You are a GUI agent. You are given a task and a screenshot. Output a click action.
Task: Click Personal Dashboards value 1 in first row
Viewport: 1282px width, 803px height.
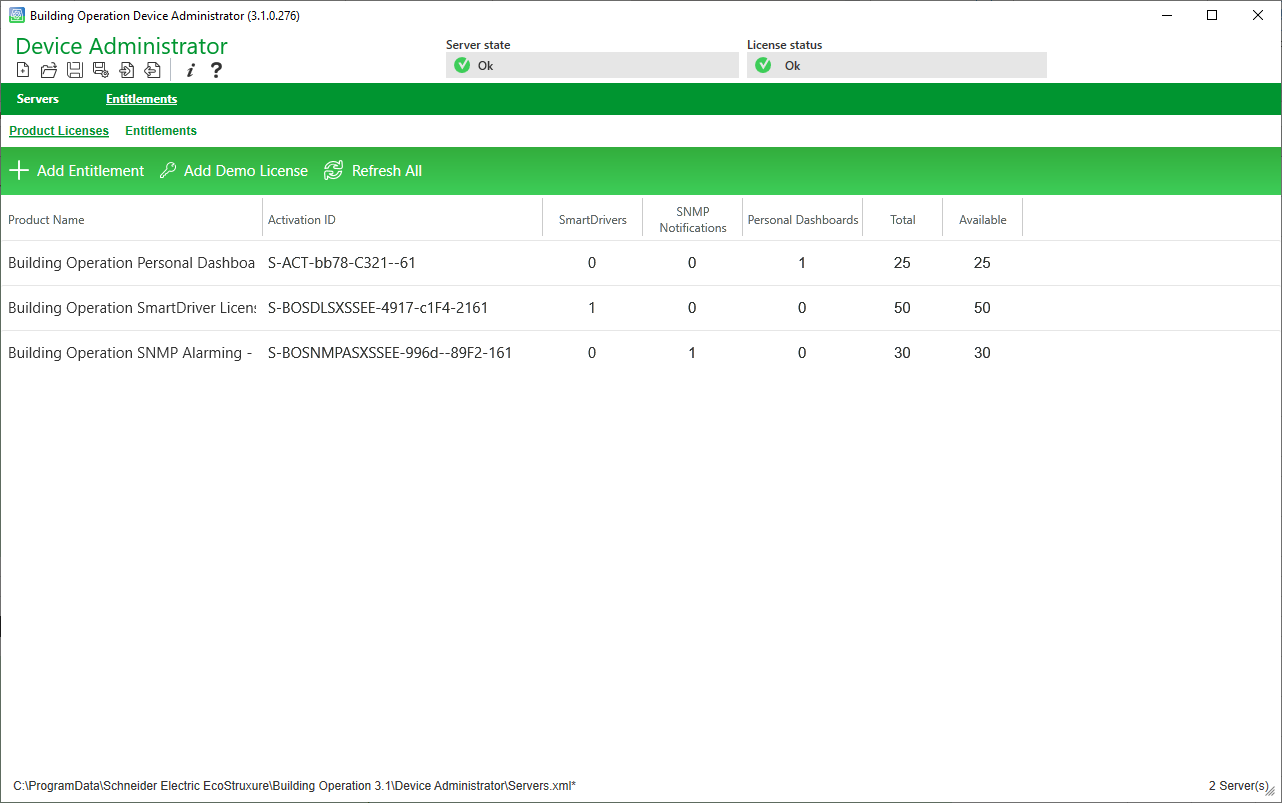[x=802, y=263]
